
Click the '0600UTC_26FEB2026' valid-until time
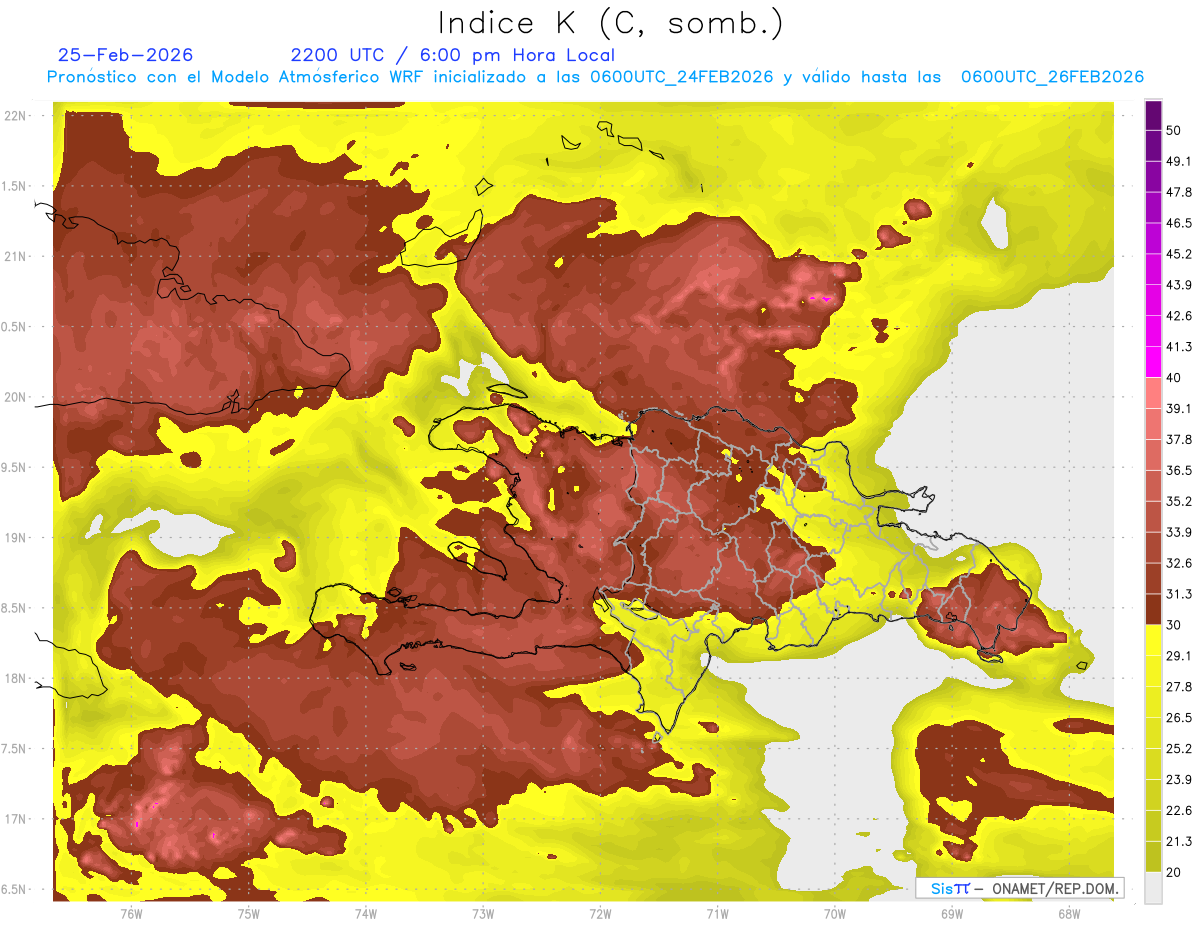point(1052,77)
